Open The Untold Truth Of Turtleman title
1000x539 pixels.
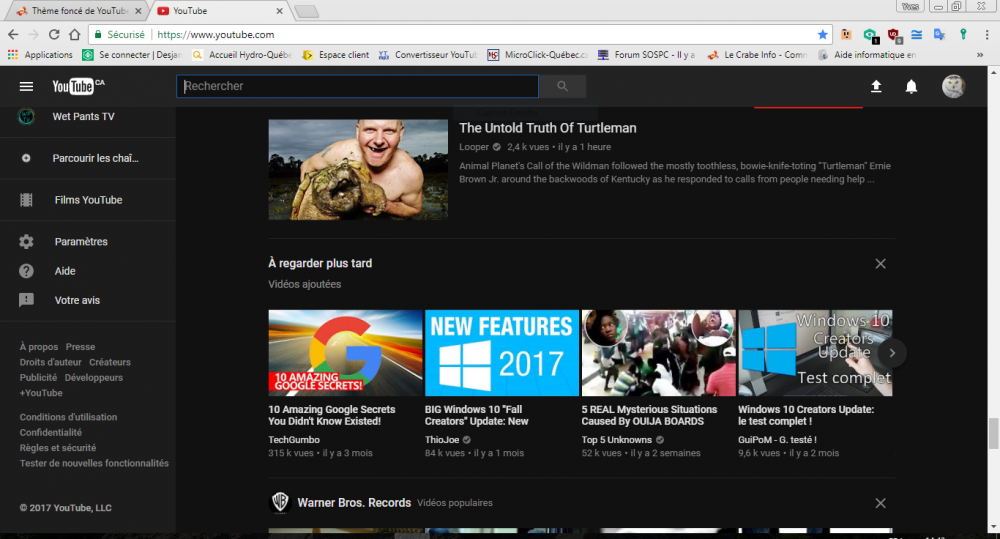coord(547,128)
